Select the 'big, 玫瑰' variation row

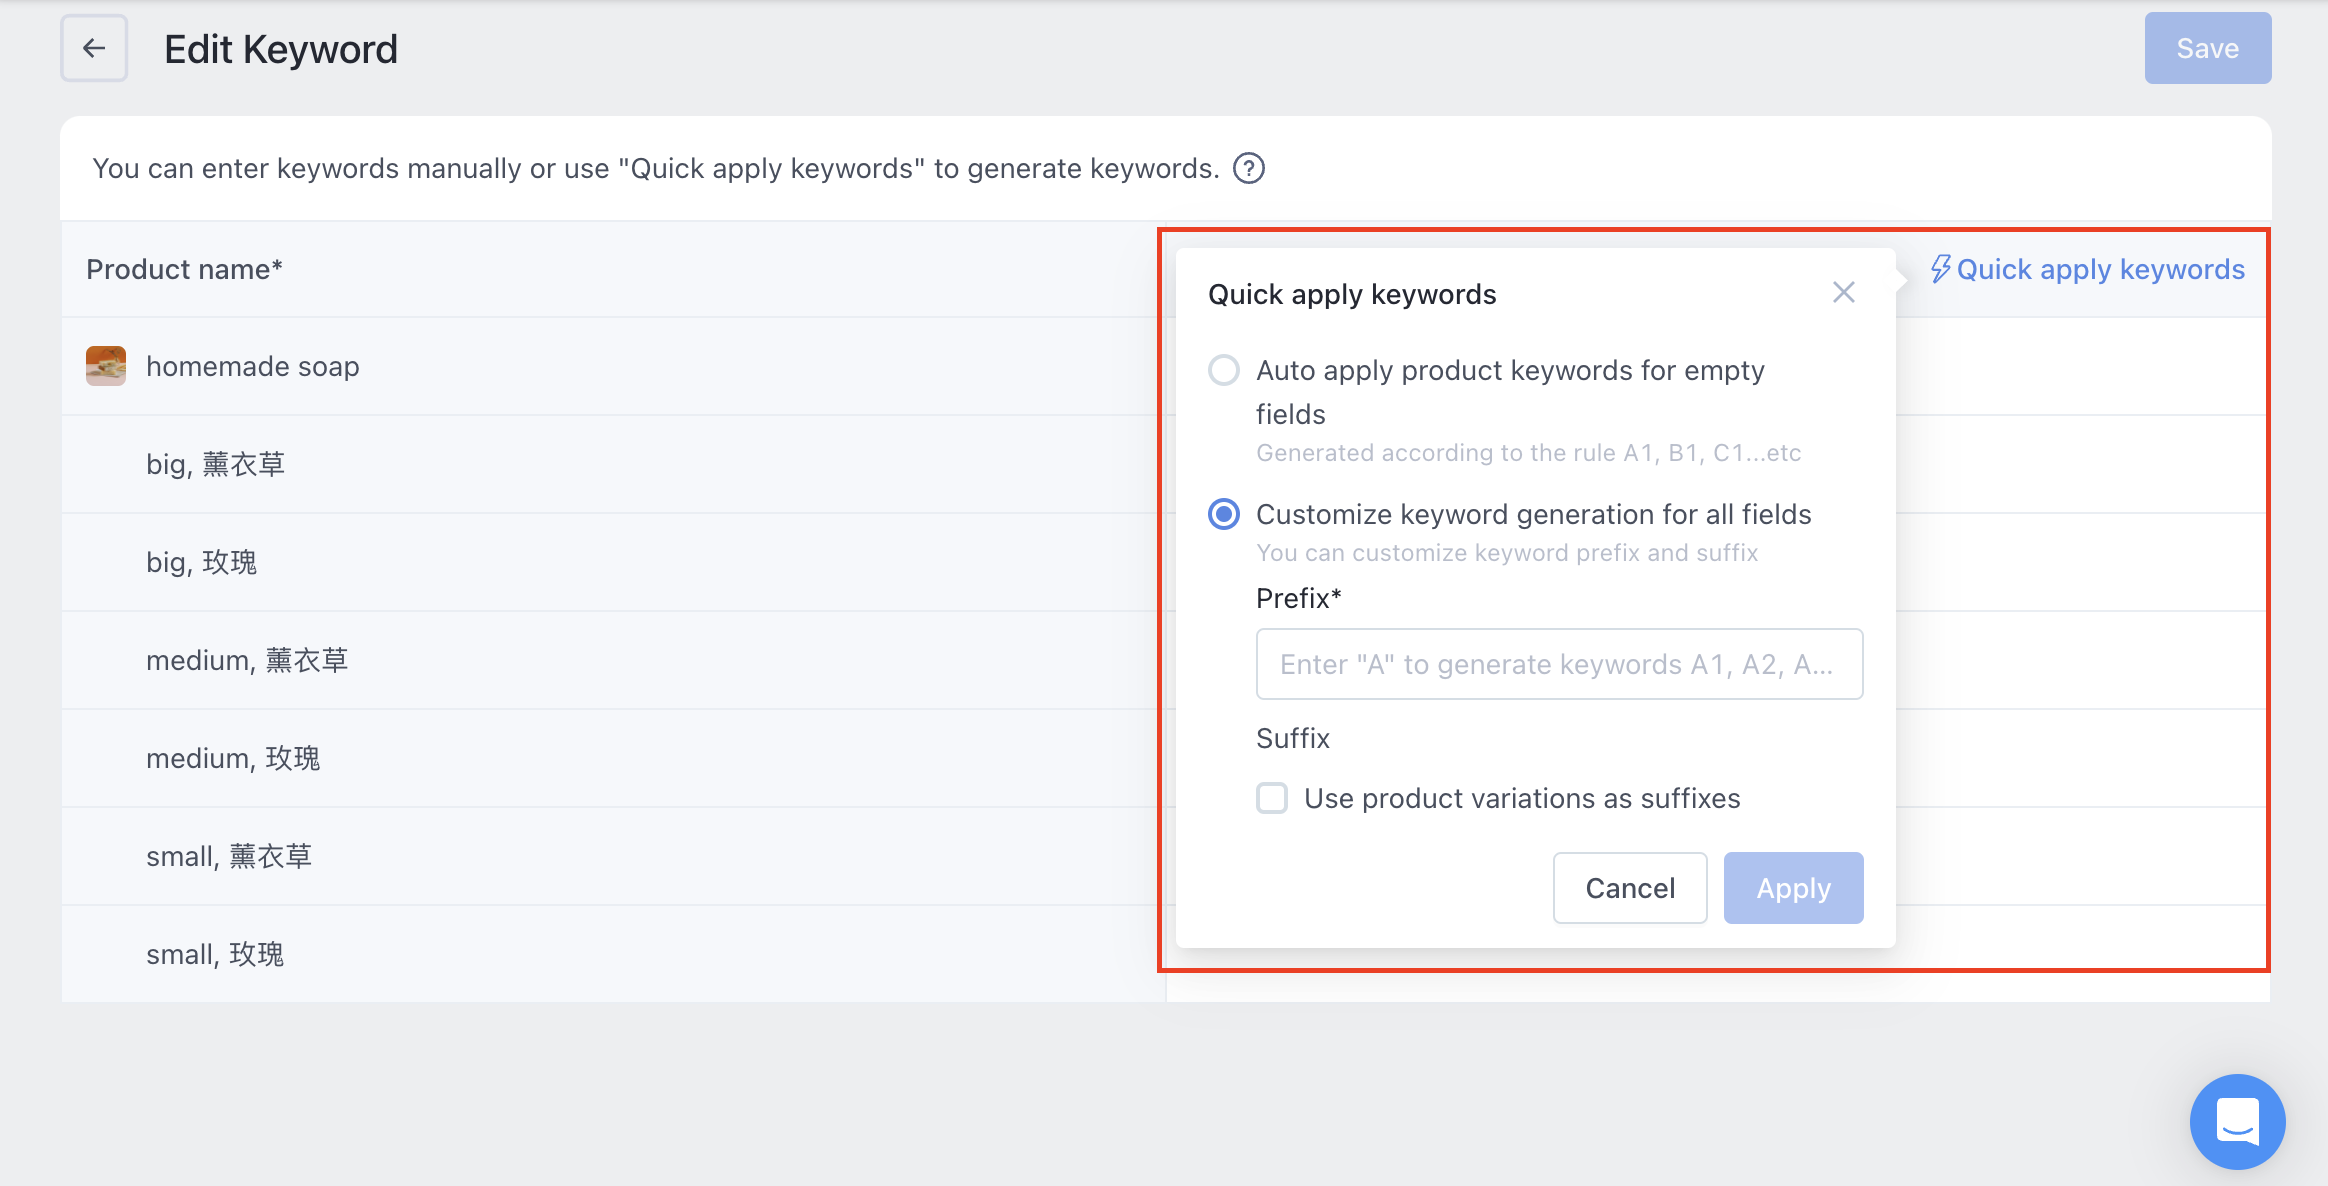(x=612, y=562)
